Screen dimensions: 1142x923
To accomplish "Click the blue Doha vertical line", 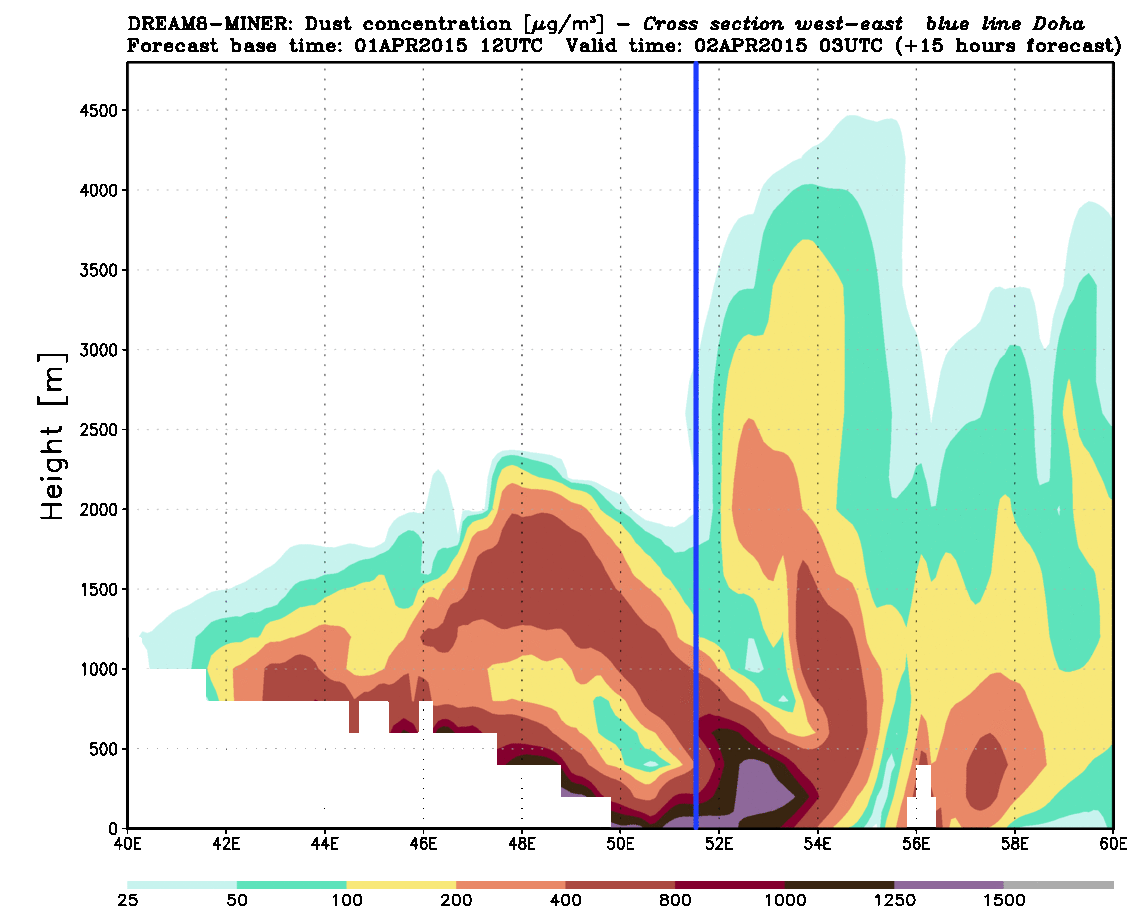I will [696, 445].
